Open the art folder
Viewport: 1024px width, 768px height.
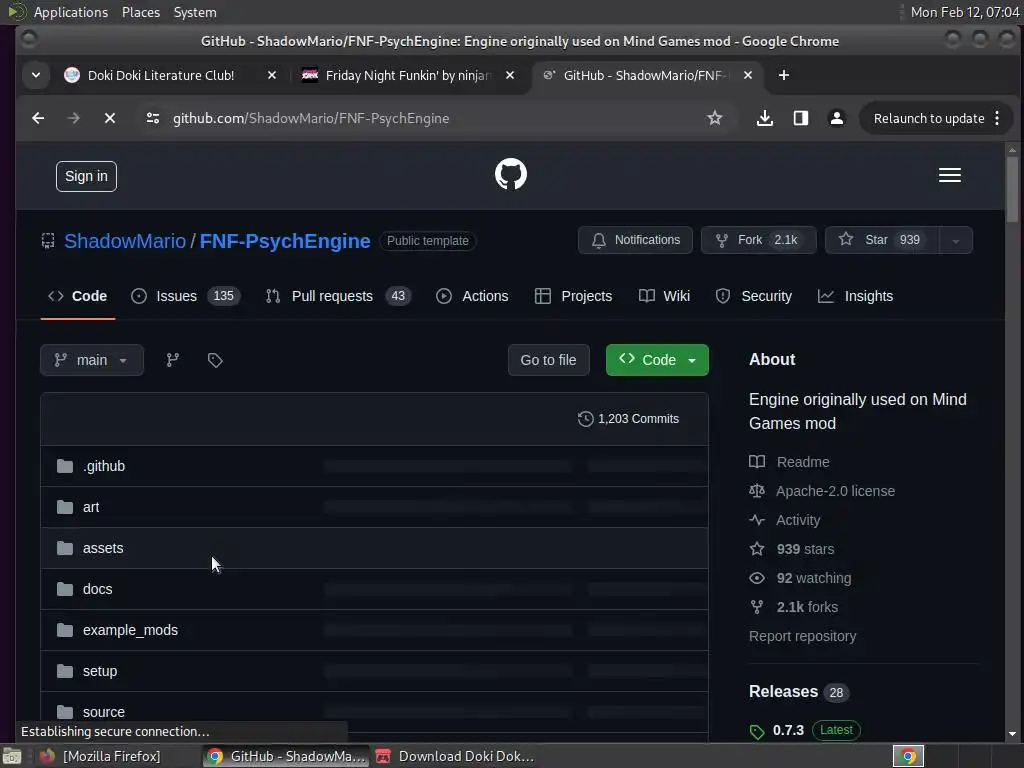pyautogui.click(x=91, y=507)
